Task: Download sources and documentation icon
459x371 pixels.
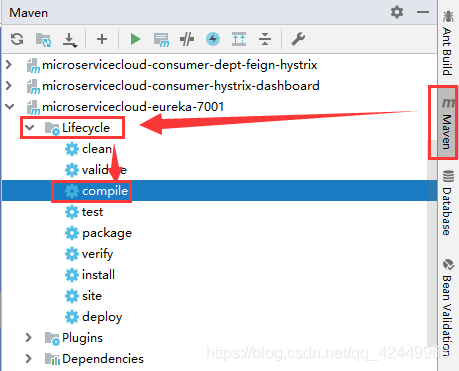Action: [70, 40]
